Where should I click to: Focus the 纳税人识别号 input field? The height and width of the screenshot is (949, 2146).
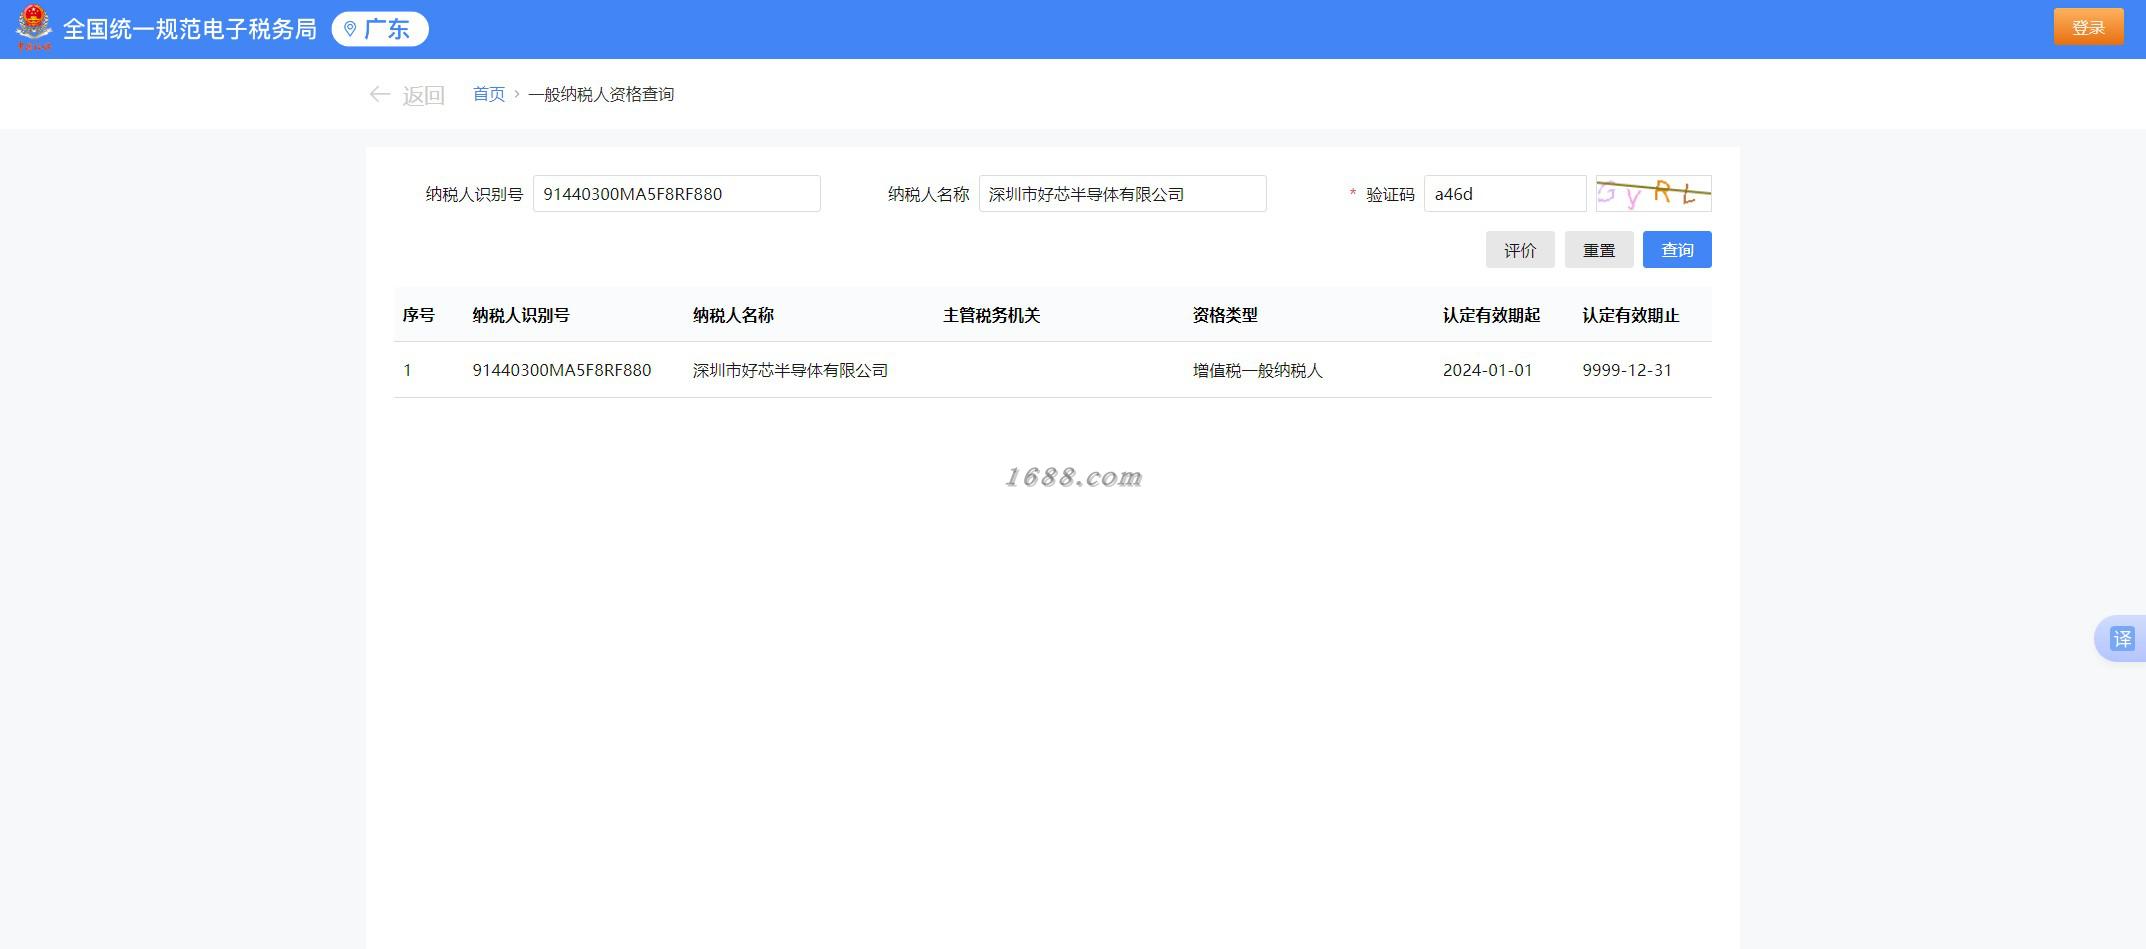[x=677, y=194]
